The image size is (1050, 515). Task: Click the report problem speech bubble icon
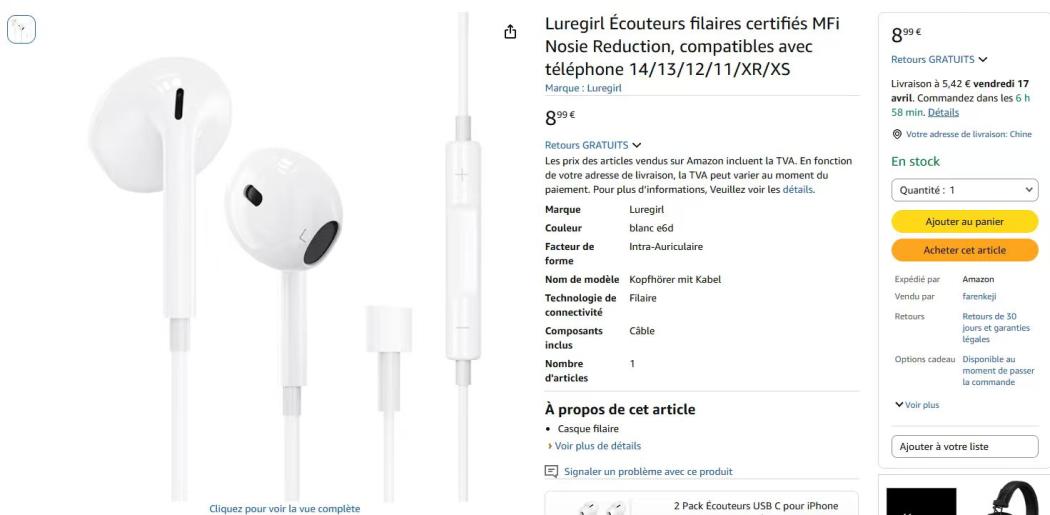(x=551, y=471)
